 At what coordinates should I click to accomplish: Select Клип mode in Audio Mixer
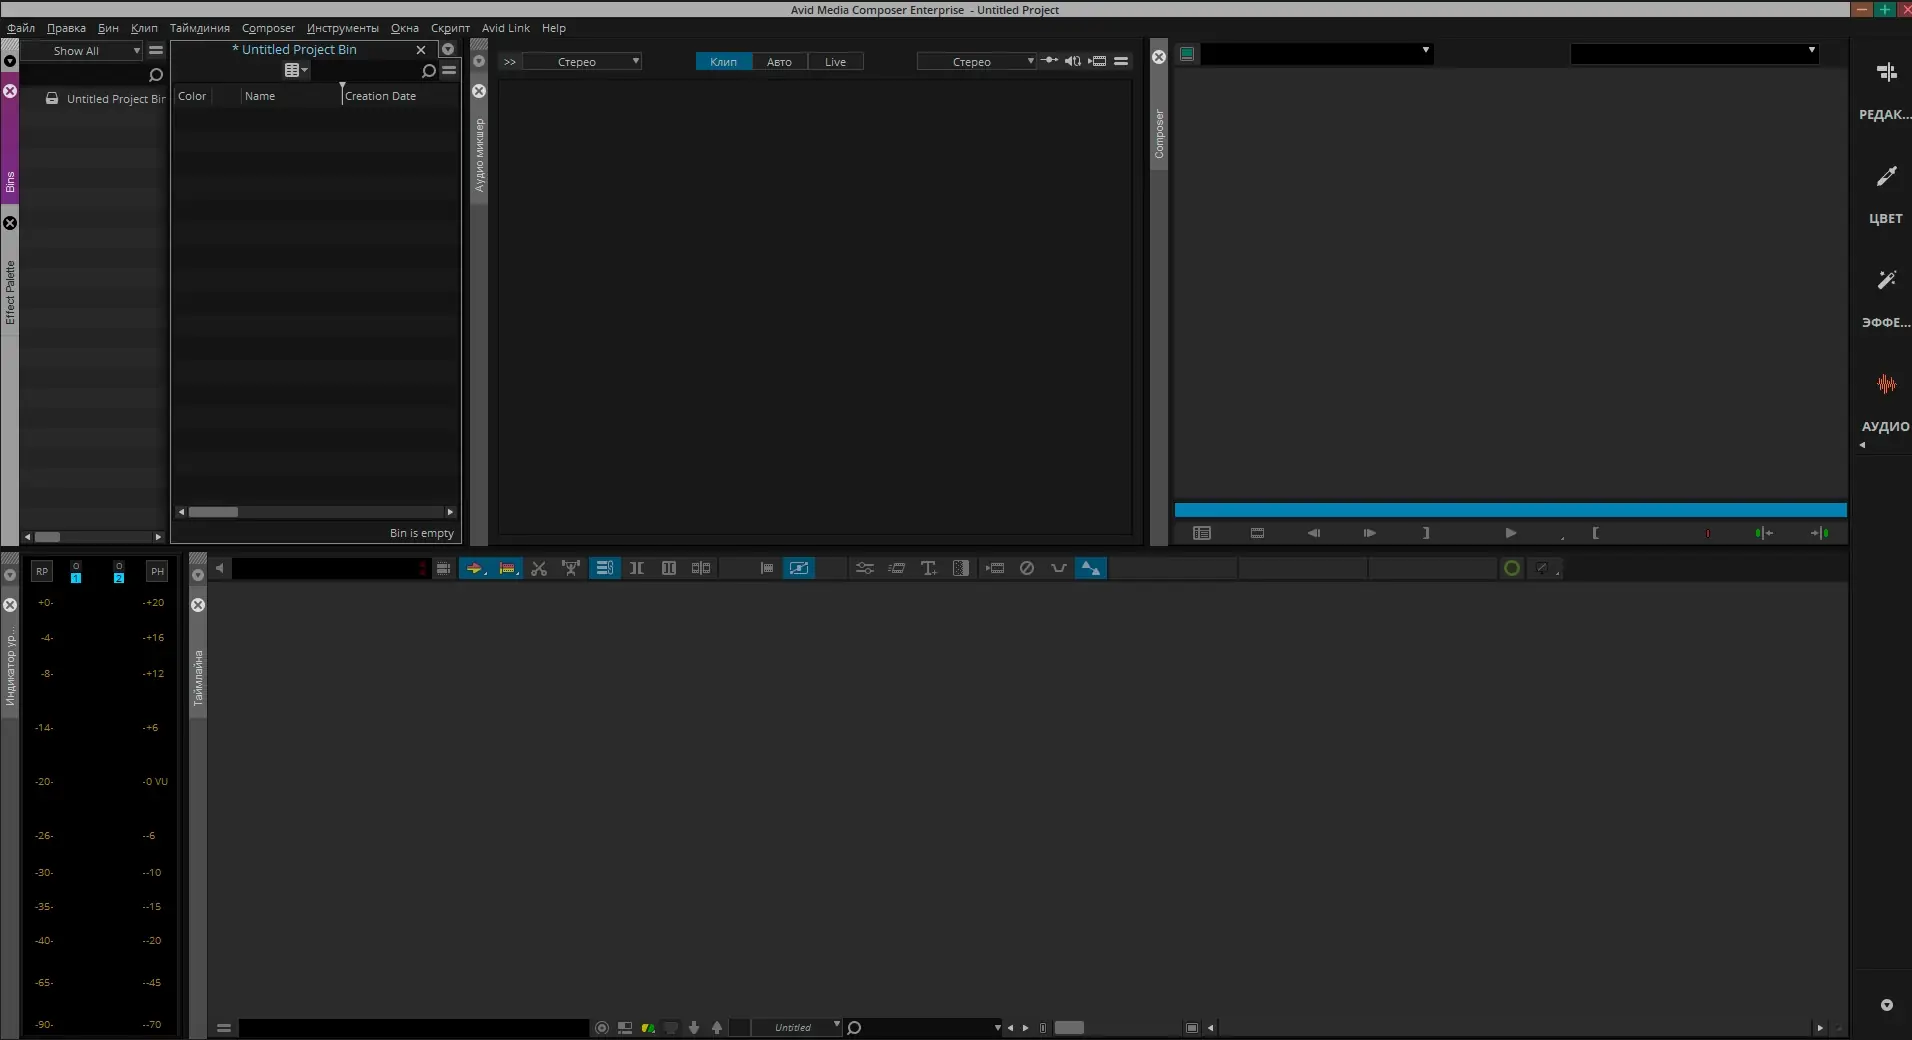point(724,62)
